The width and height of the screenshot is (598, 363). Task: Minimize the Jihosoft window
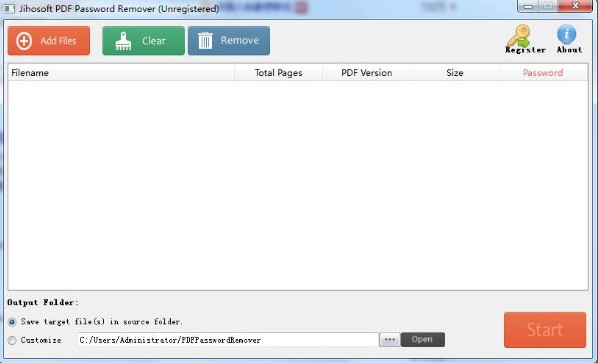[529, 6]
